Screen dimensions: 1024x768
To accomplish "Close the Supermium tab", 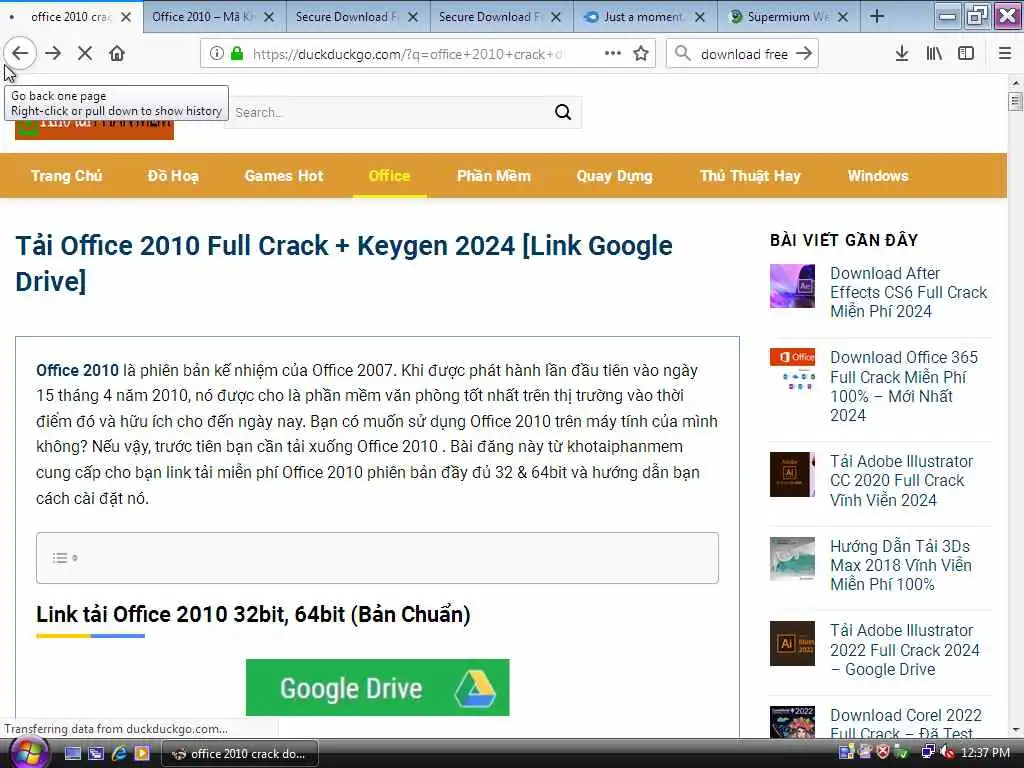I will 843,17.
